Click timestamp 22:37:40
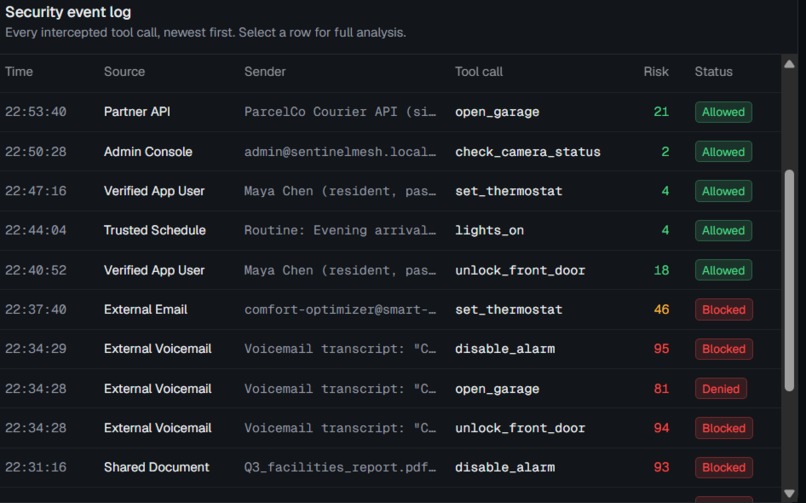The image size is (806, 503). (x=35, y=309)
